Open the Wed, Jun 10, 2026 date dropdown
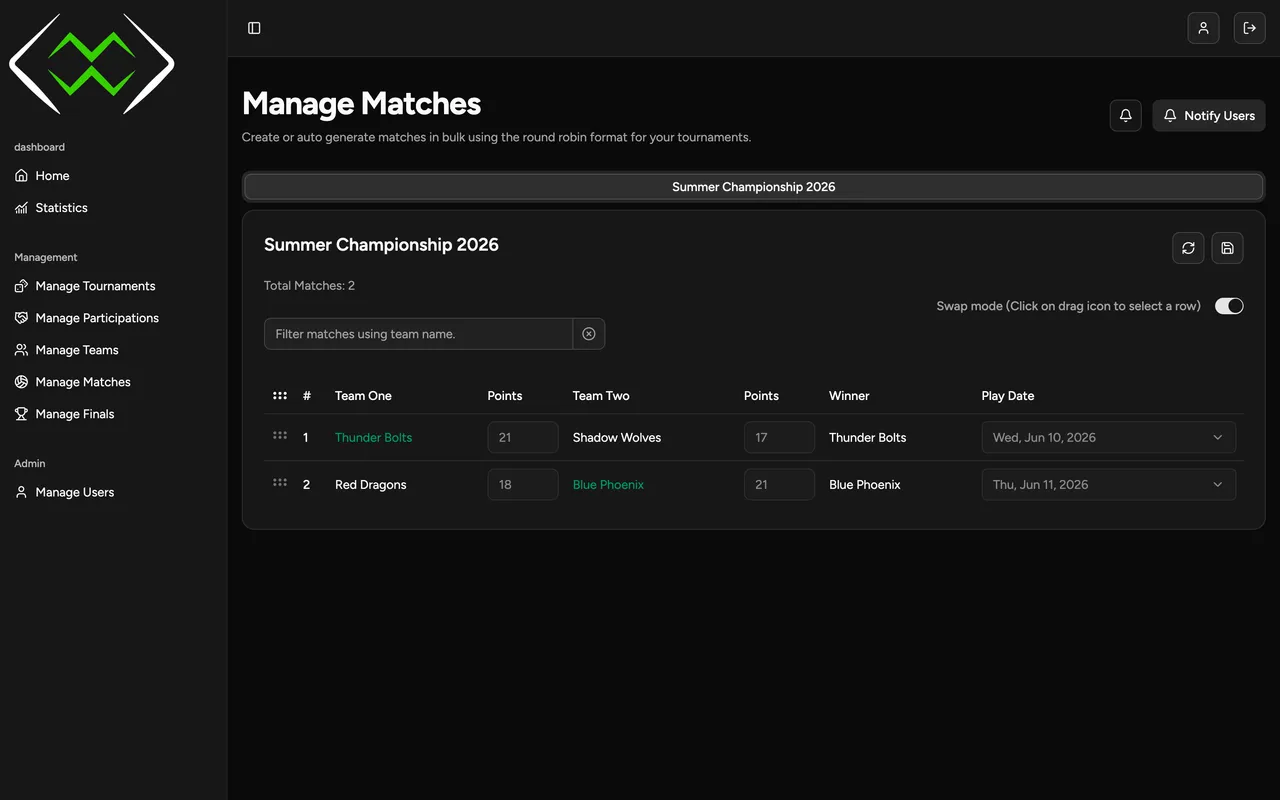 pos(1109,437)
